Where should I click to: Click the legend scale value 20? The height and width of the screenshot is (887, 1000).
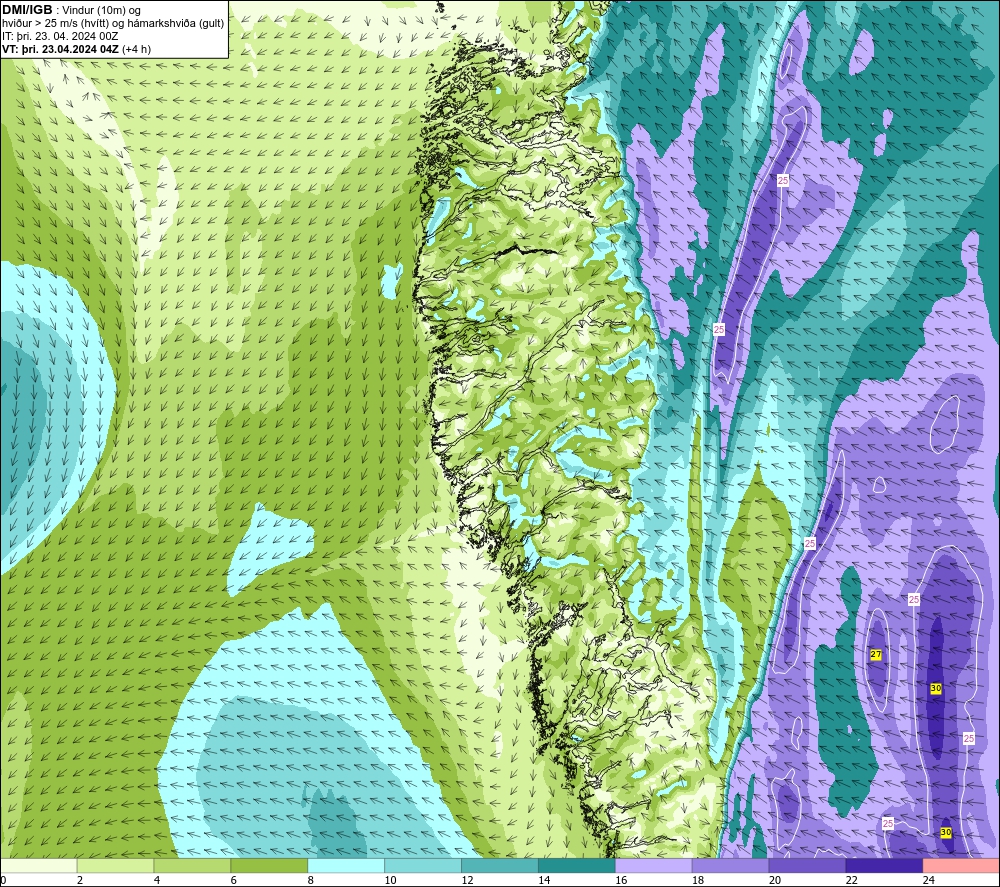(x=775, y=880)
